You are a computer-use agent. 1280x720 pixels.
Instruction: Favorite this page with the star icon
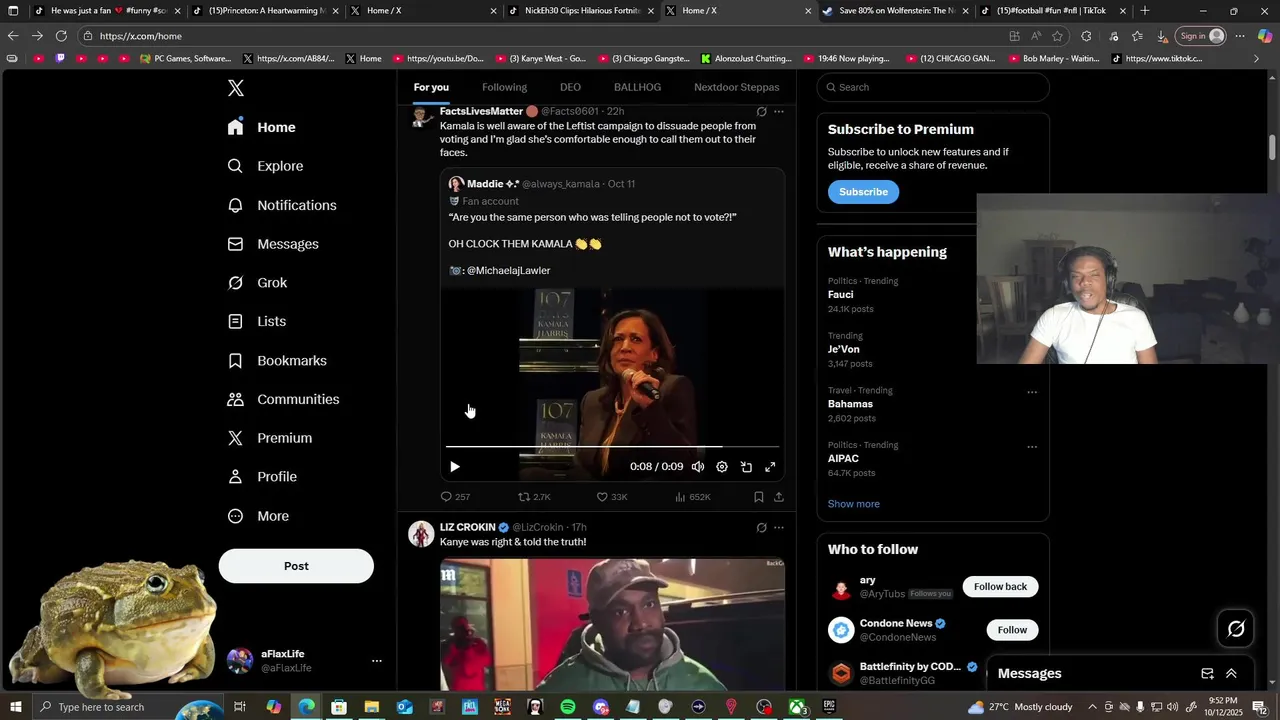tap(1057, 36)
